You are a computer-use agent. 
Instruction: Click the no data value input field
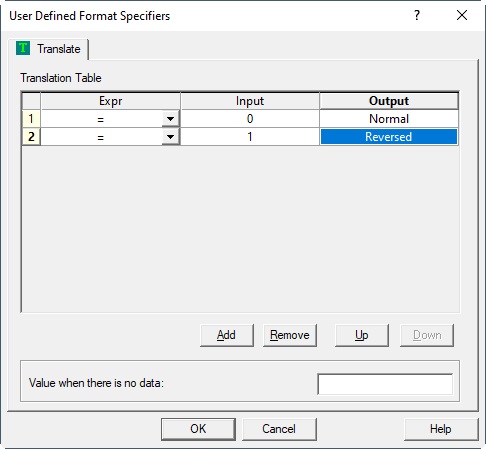coord(385,384)
